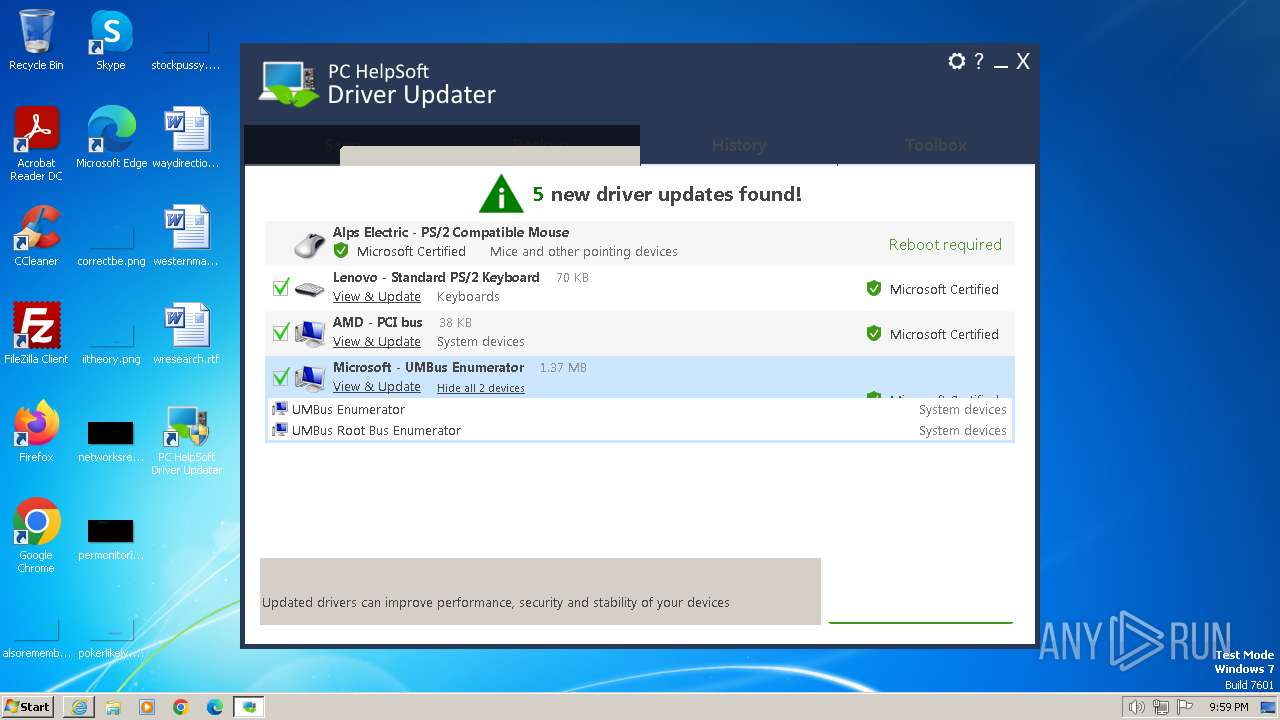
Task: Click the Start button
Action: (27, 706)
